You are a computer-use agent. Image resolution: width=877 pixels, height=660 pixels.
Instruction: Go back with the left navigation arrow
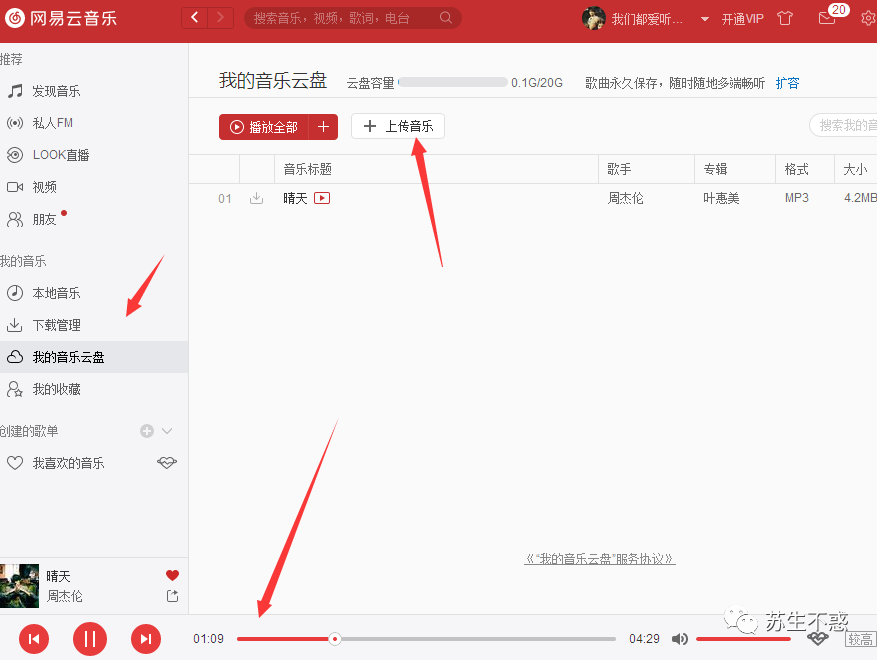click(x=194, y=18)
